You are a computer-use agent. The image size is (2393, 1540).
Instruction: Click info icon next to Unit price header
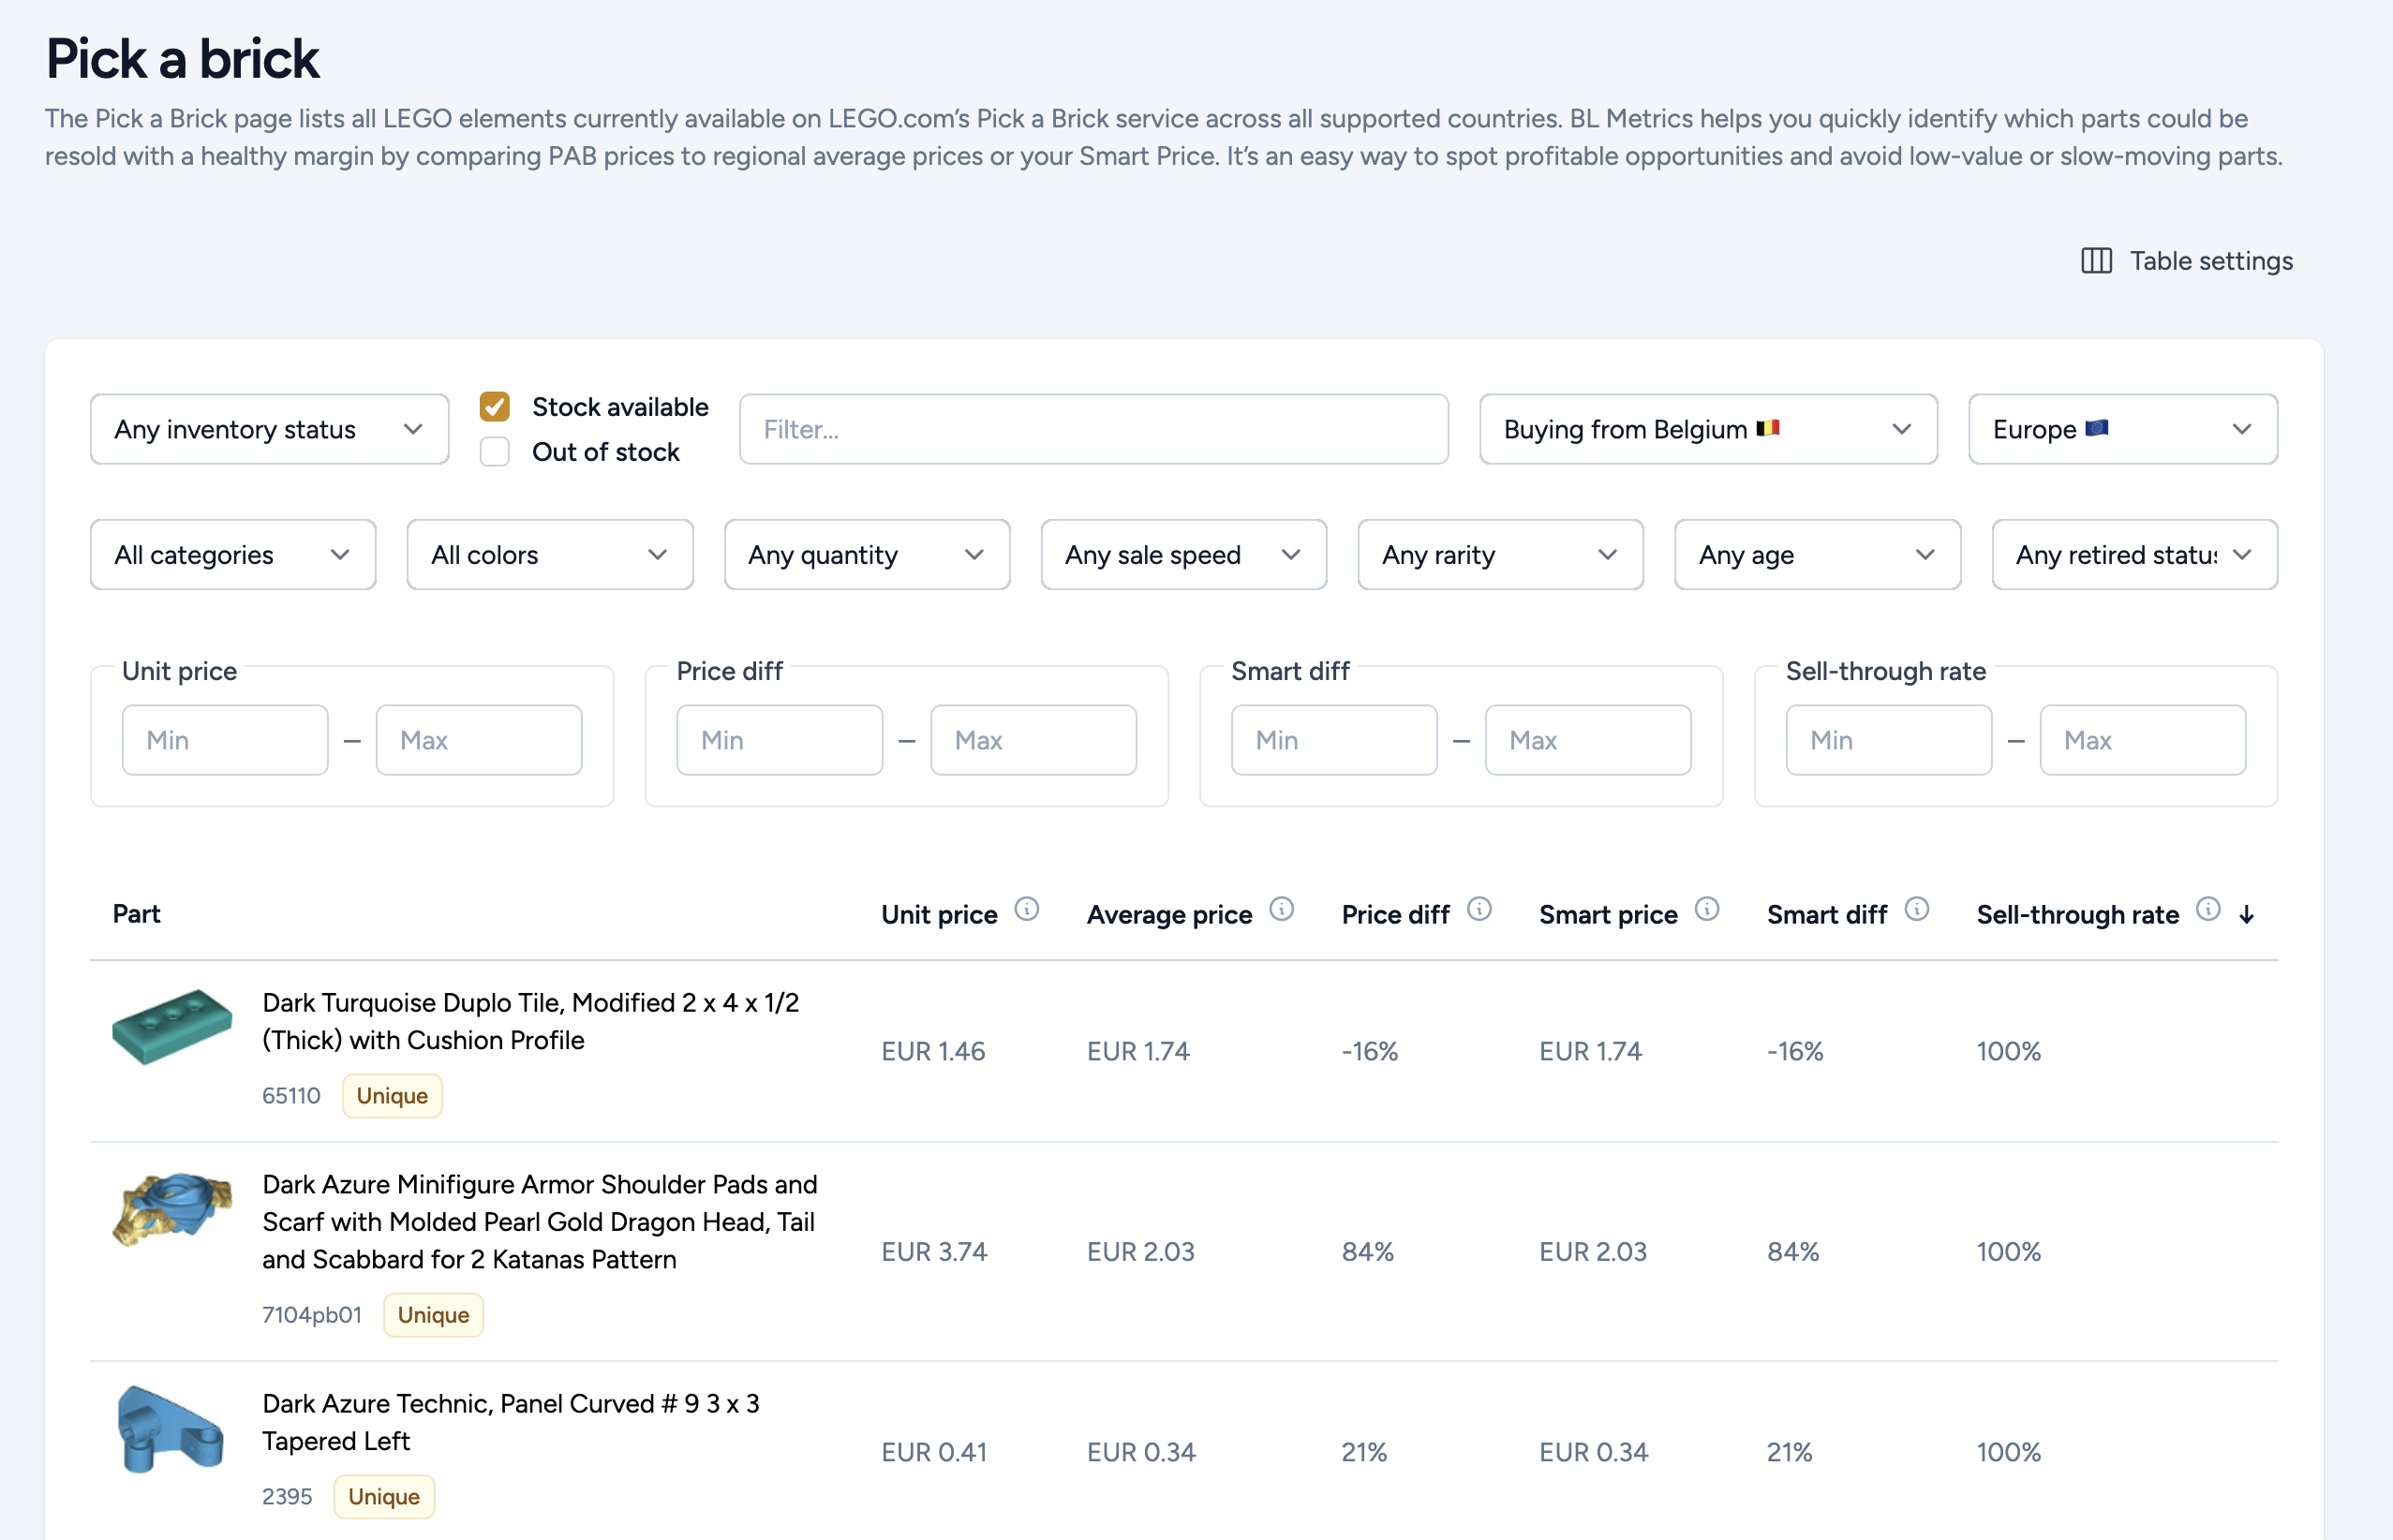point(1026,909)
